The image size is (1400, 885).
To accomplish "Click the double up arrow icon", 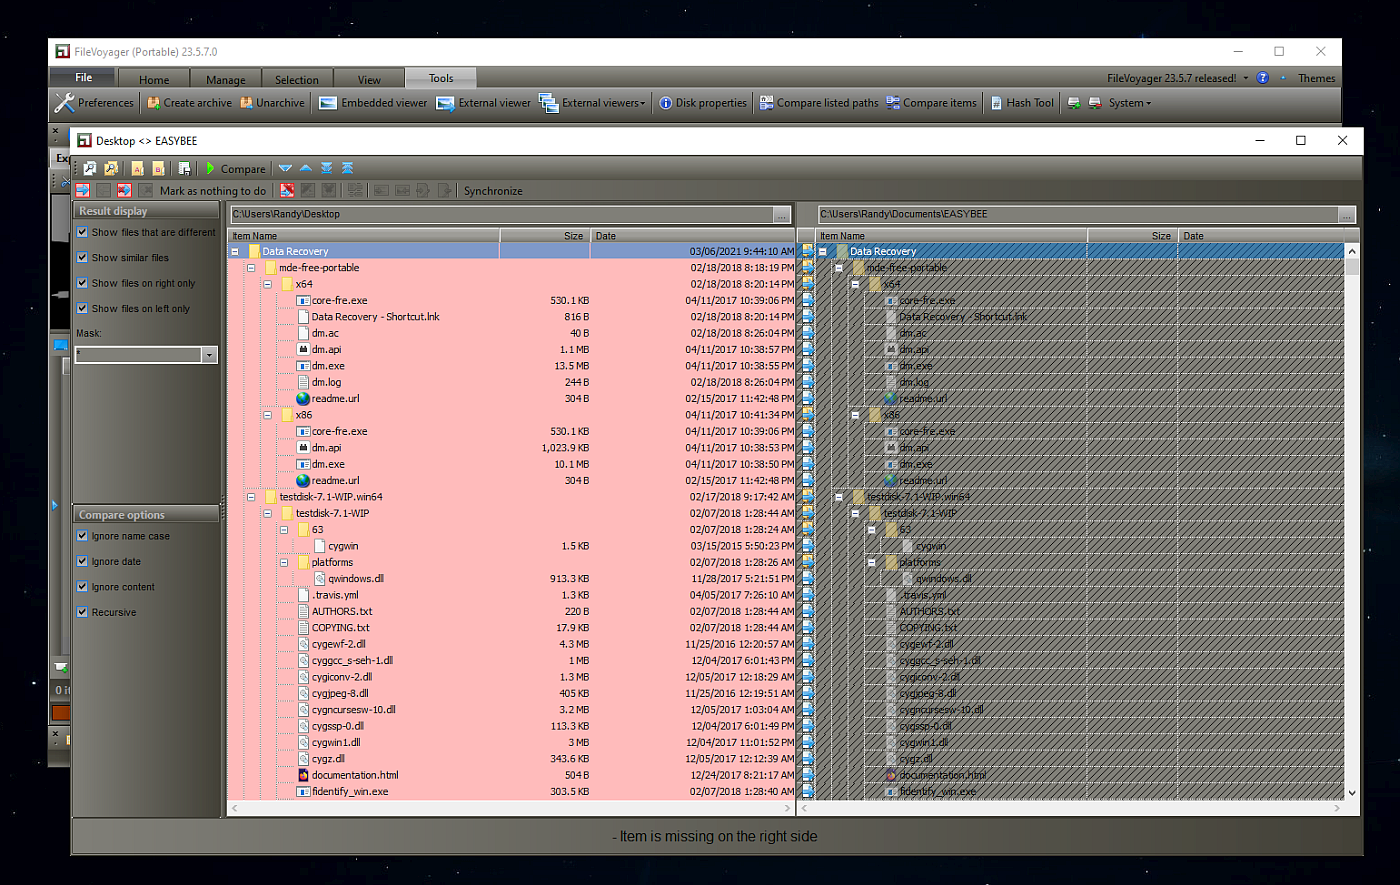I will click(348, 168).
